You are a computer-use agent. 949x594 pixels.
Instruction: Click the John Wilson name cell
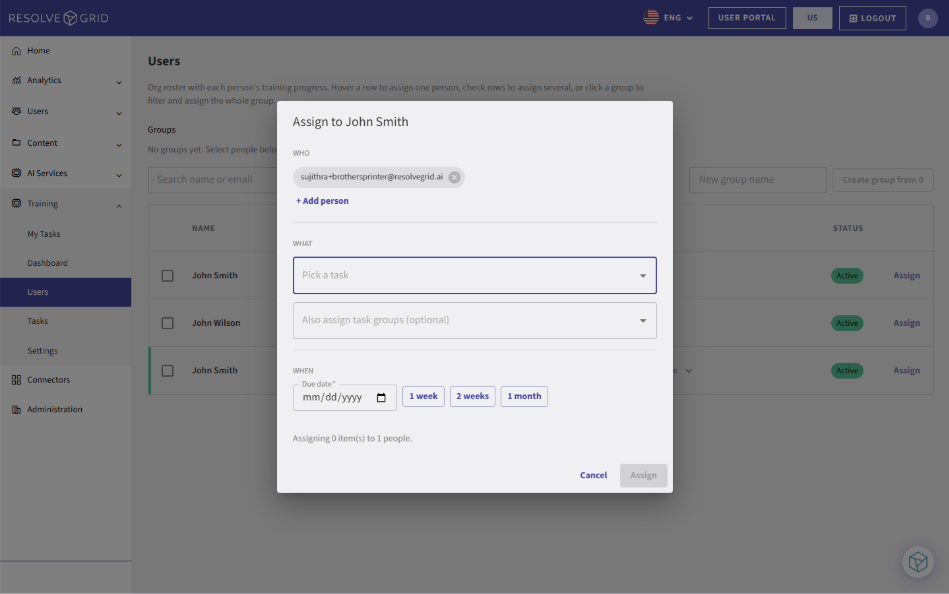[216, 323]
